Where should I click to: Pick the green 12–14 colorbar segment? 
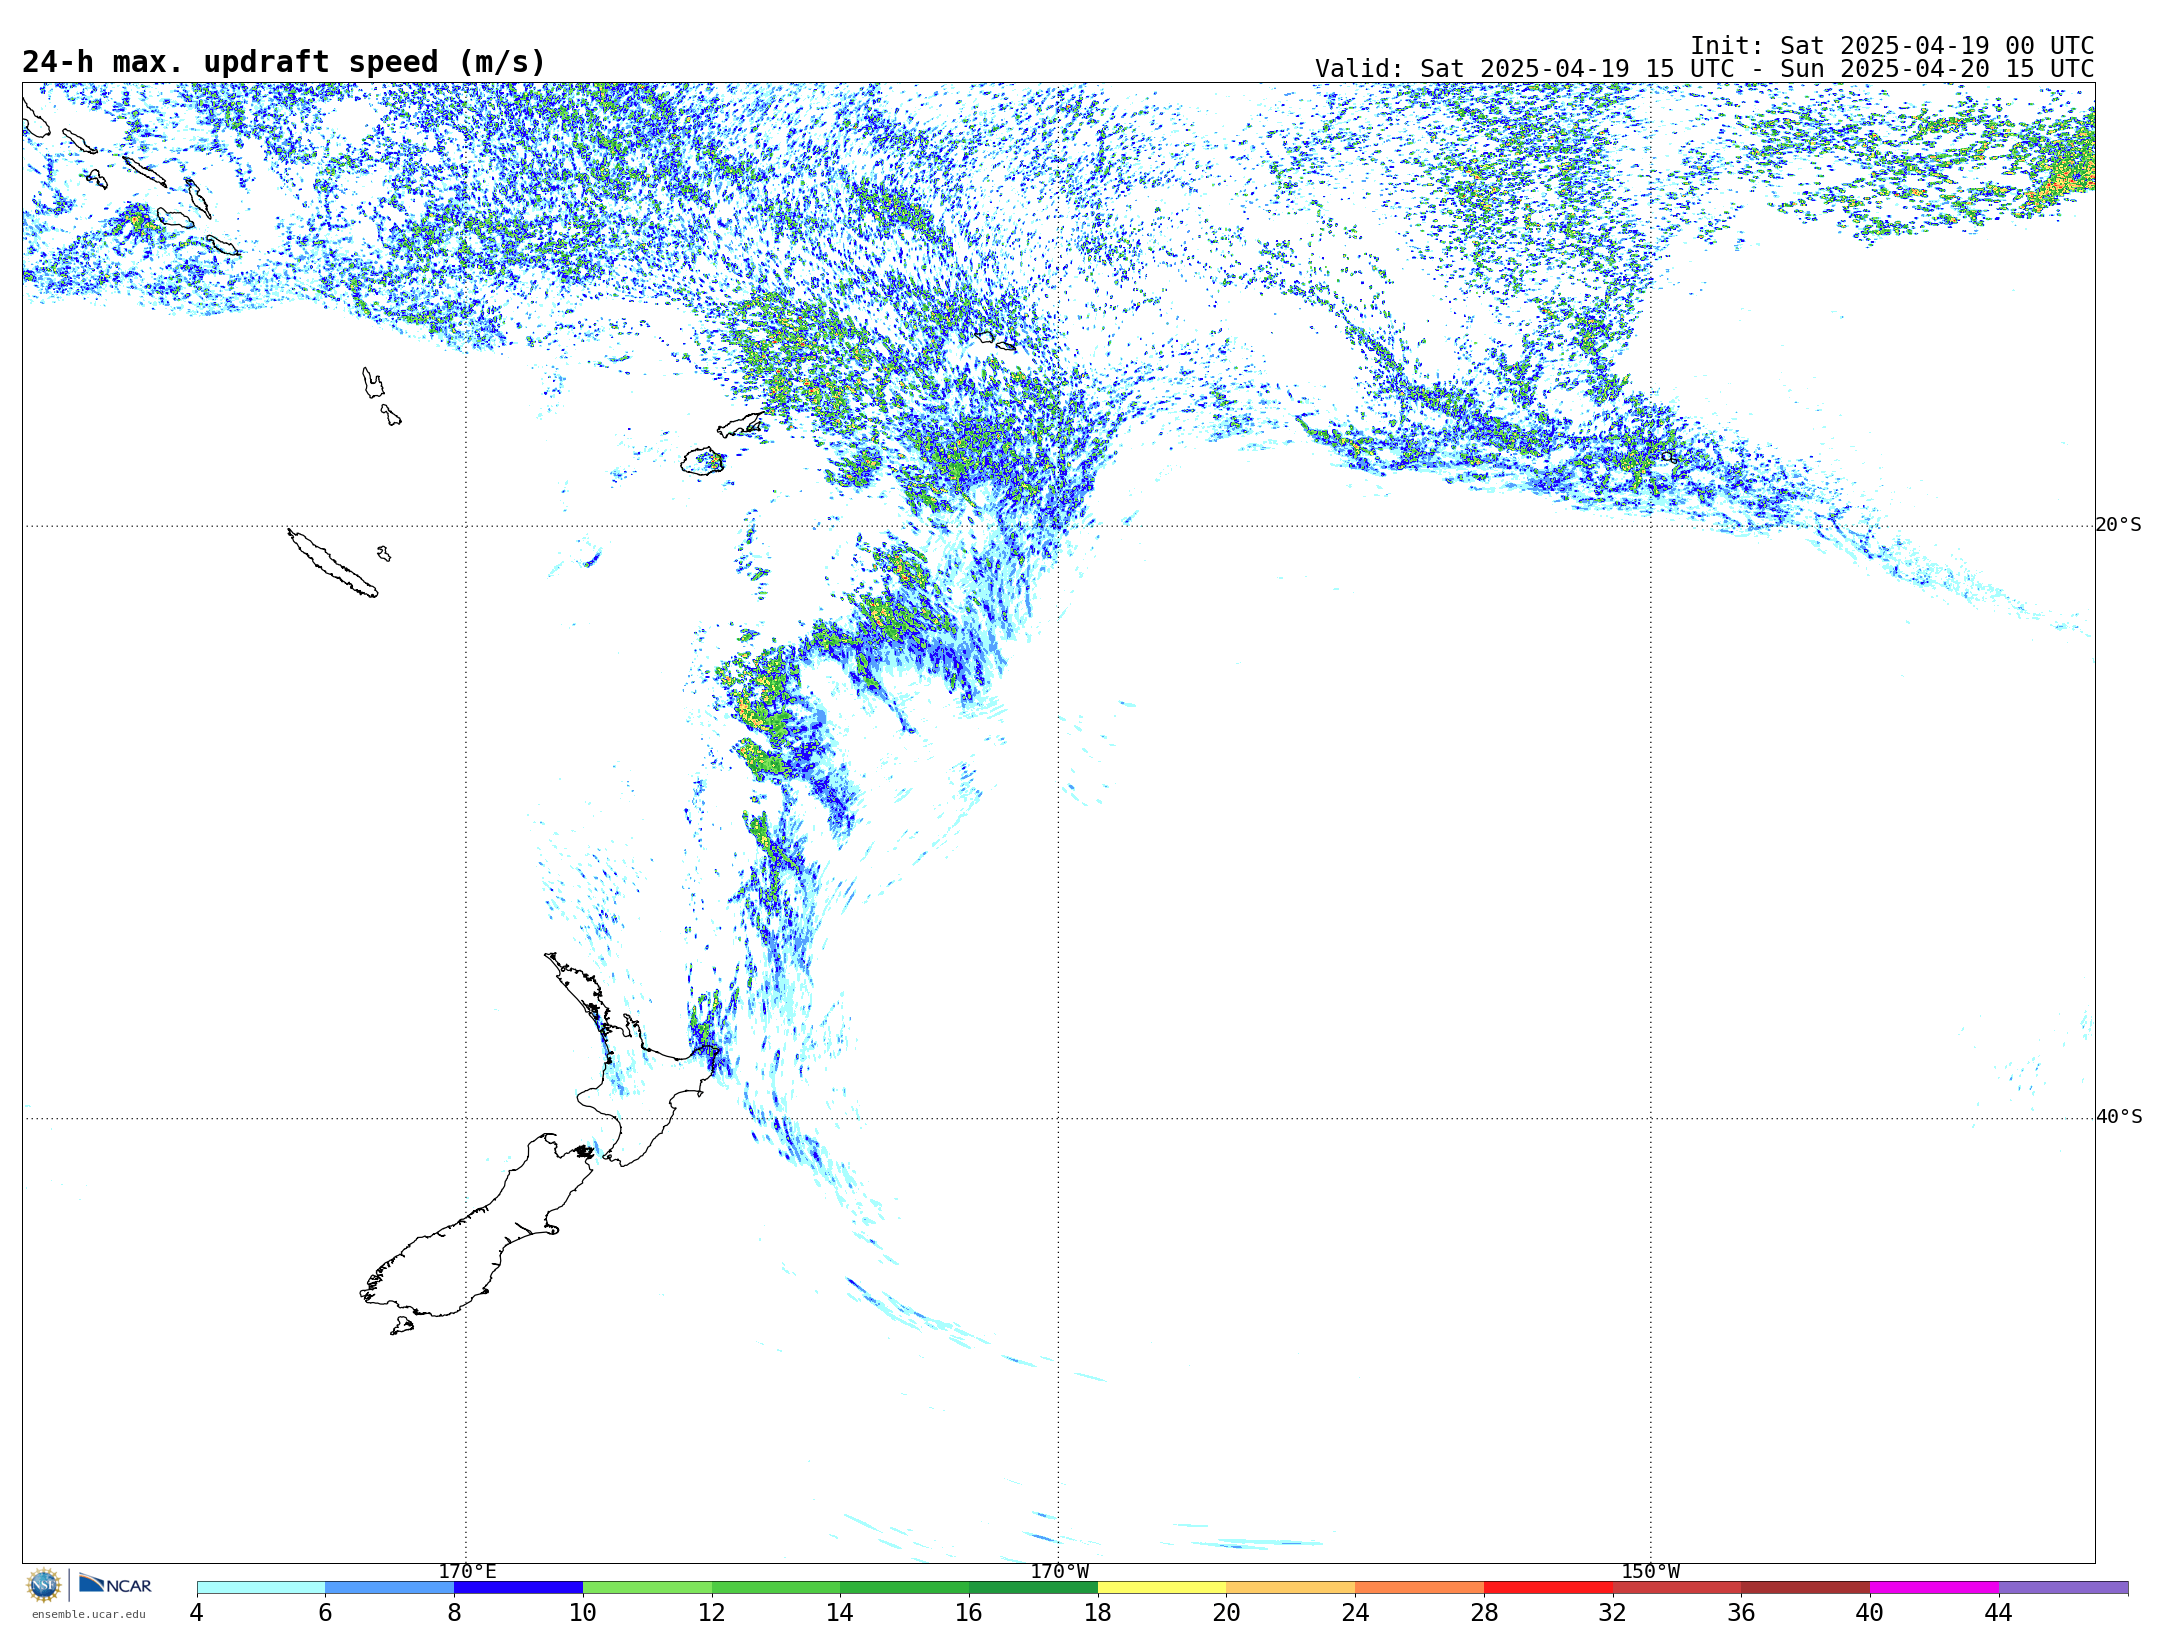click(x=776, y=1588)
